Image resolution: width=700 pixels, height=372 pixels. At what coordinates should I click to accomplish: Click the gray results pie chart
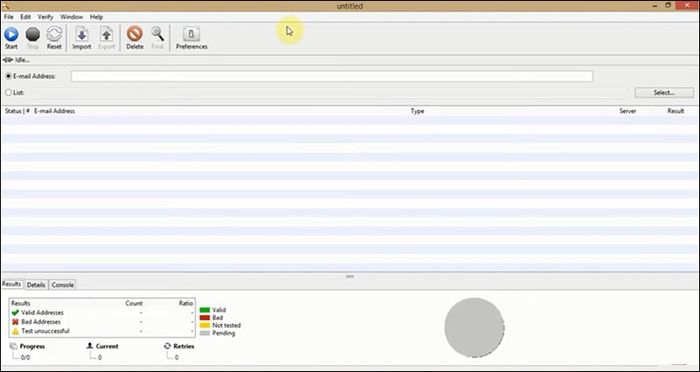pyautogui.click(x=474, y=327)
